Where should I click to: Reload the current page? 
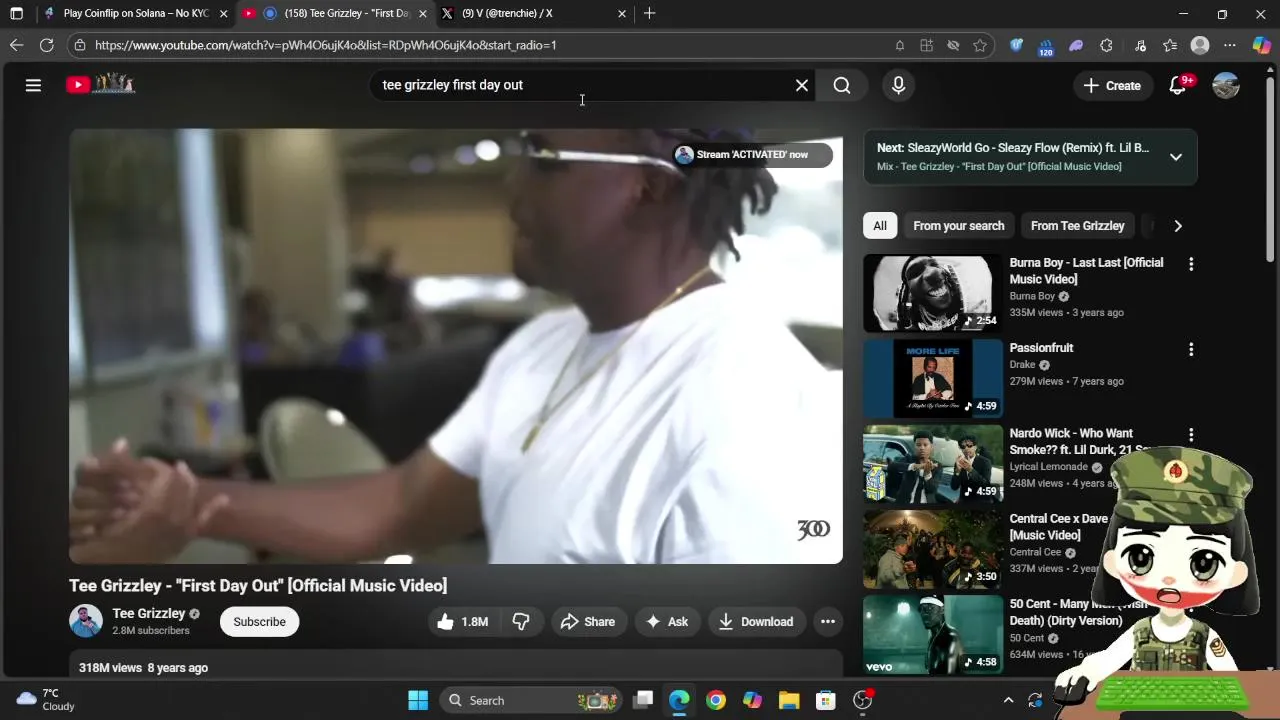point(46,45)
